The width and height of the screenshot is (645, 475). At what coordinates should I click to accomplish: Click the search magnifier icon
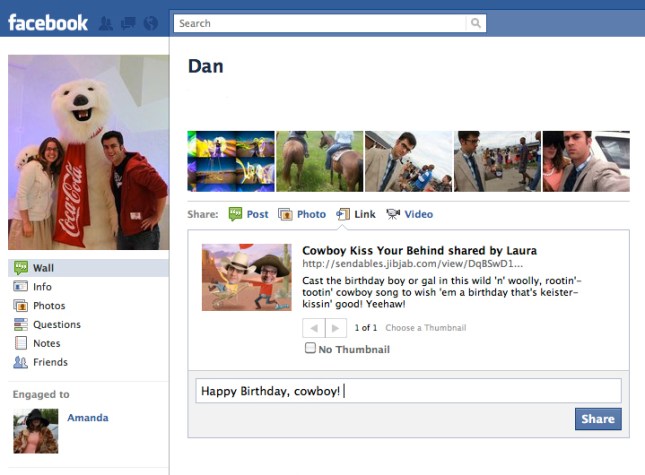(x=475, y=23)
